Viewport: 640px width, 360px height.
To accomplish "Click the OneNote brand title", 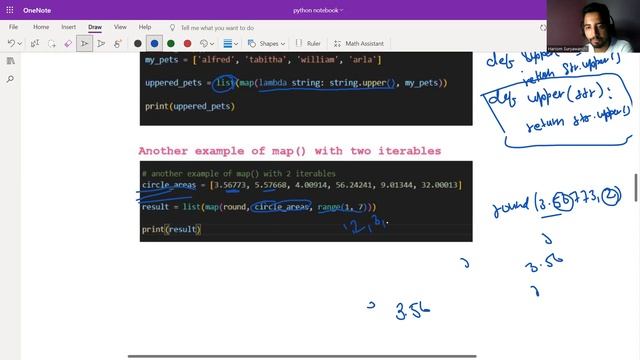I will pos(37,11).
